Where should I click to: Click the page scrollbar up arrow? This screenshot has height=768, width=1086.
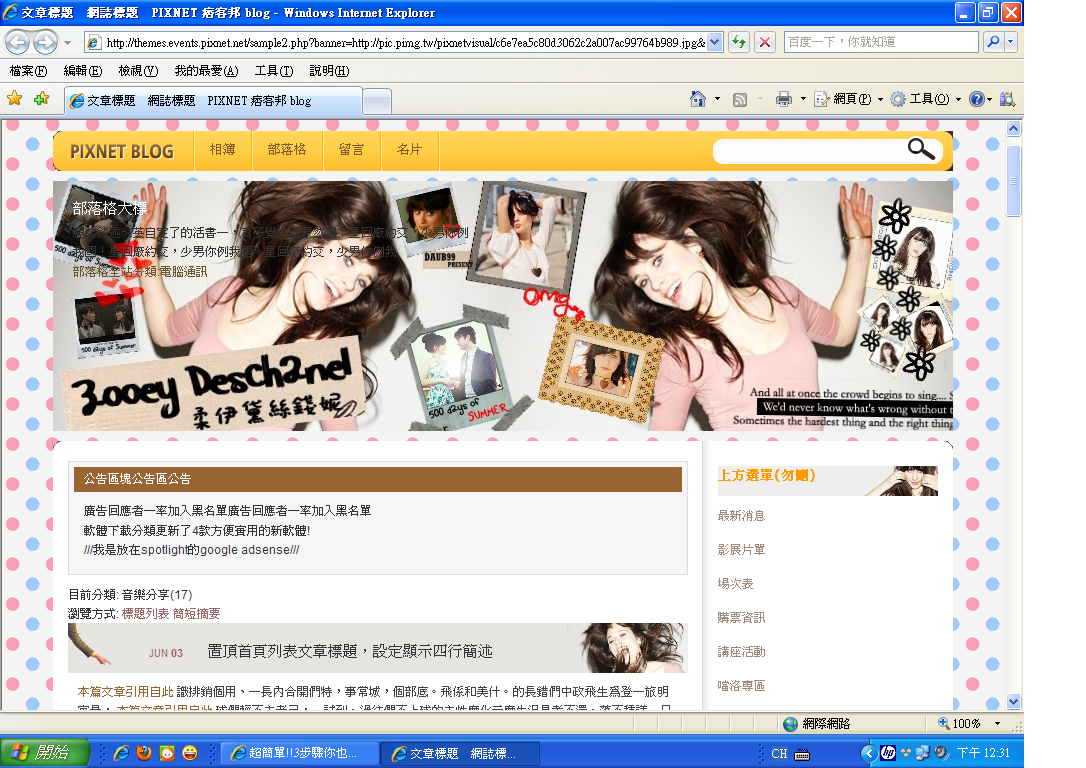[x=1013, y=129]
